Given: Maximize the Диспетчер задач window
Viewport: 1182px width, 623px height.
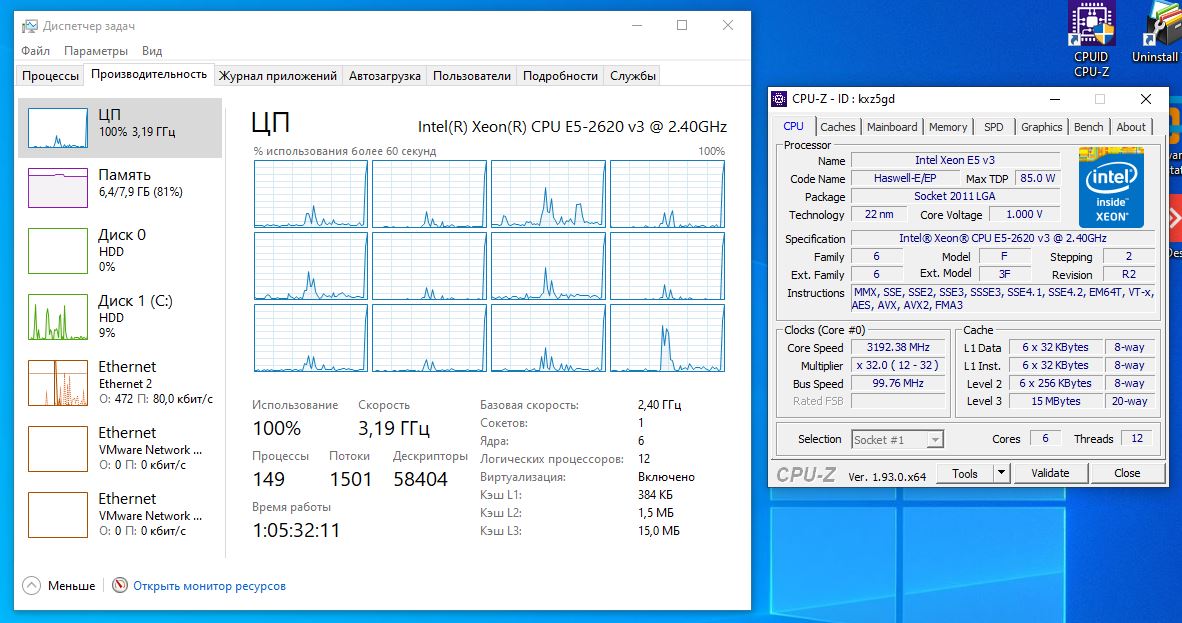Looking at the screenshot, I should pyautogui.click(x=682, y=25).
